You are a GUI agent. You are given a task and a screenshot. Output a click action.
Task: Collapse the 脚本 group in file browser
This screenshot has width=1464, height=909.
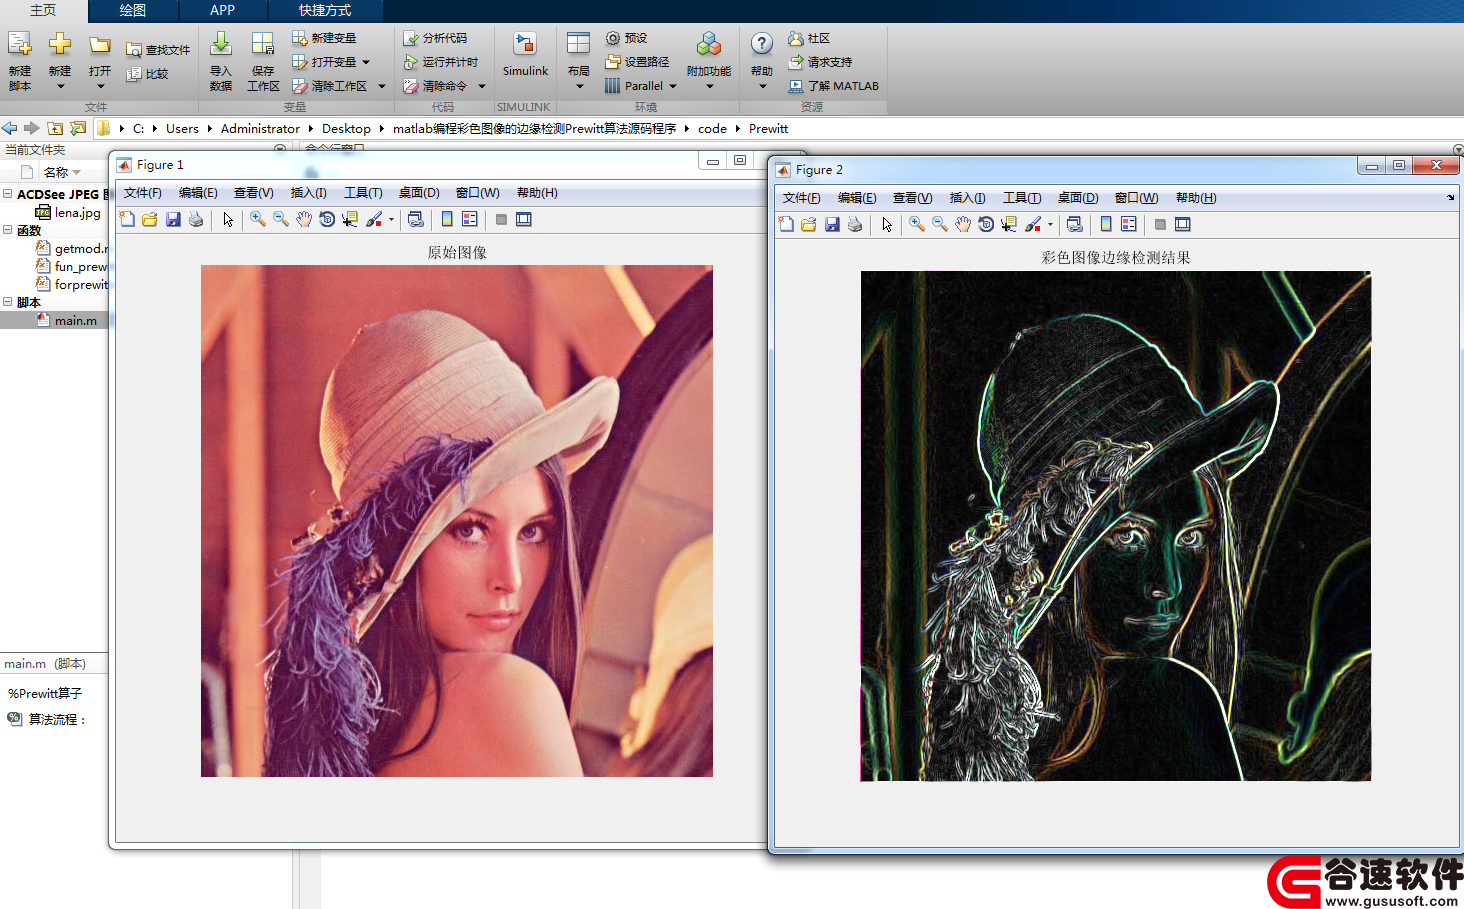7,302
